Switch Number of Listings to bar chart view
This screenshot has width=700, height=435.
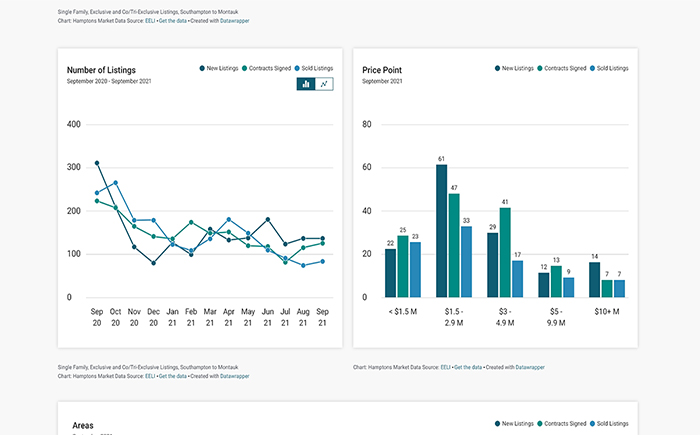pos(306,84)
